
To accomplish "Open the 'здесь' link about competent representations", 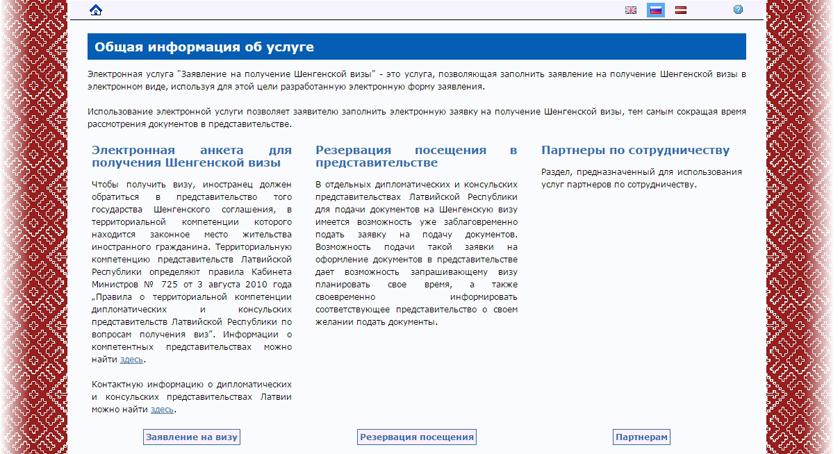I will (x=132, y=359).
